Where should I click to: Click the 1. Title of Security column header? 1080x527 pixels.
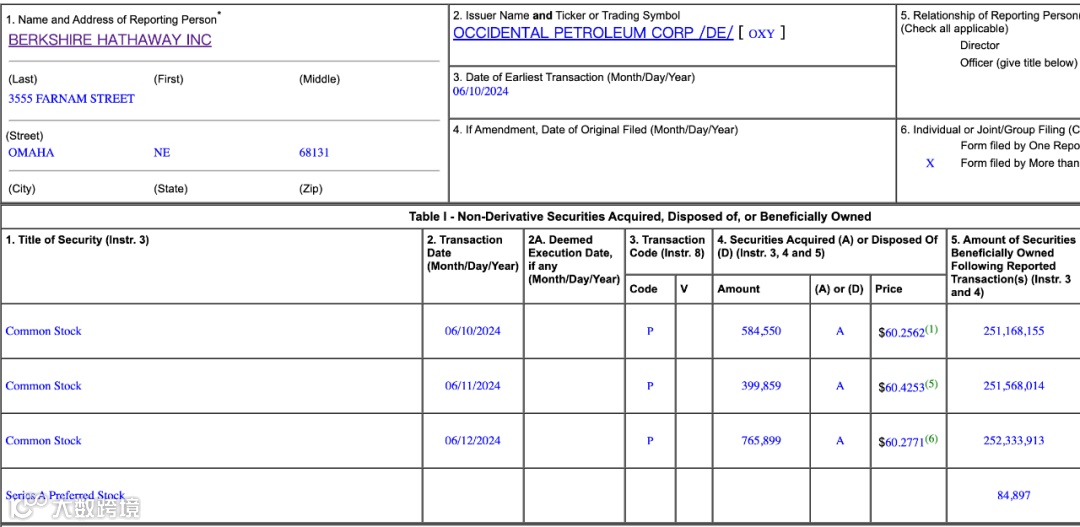point(77,240)
